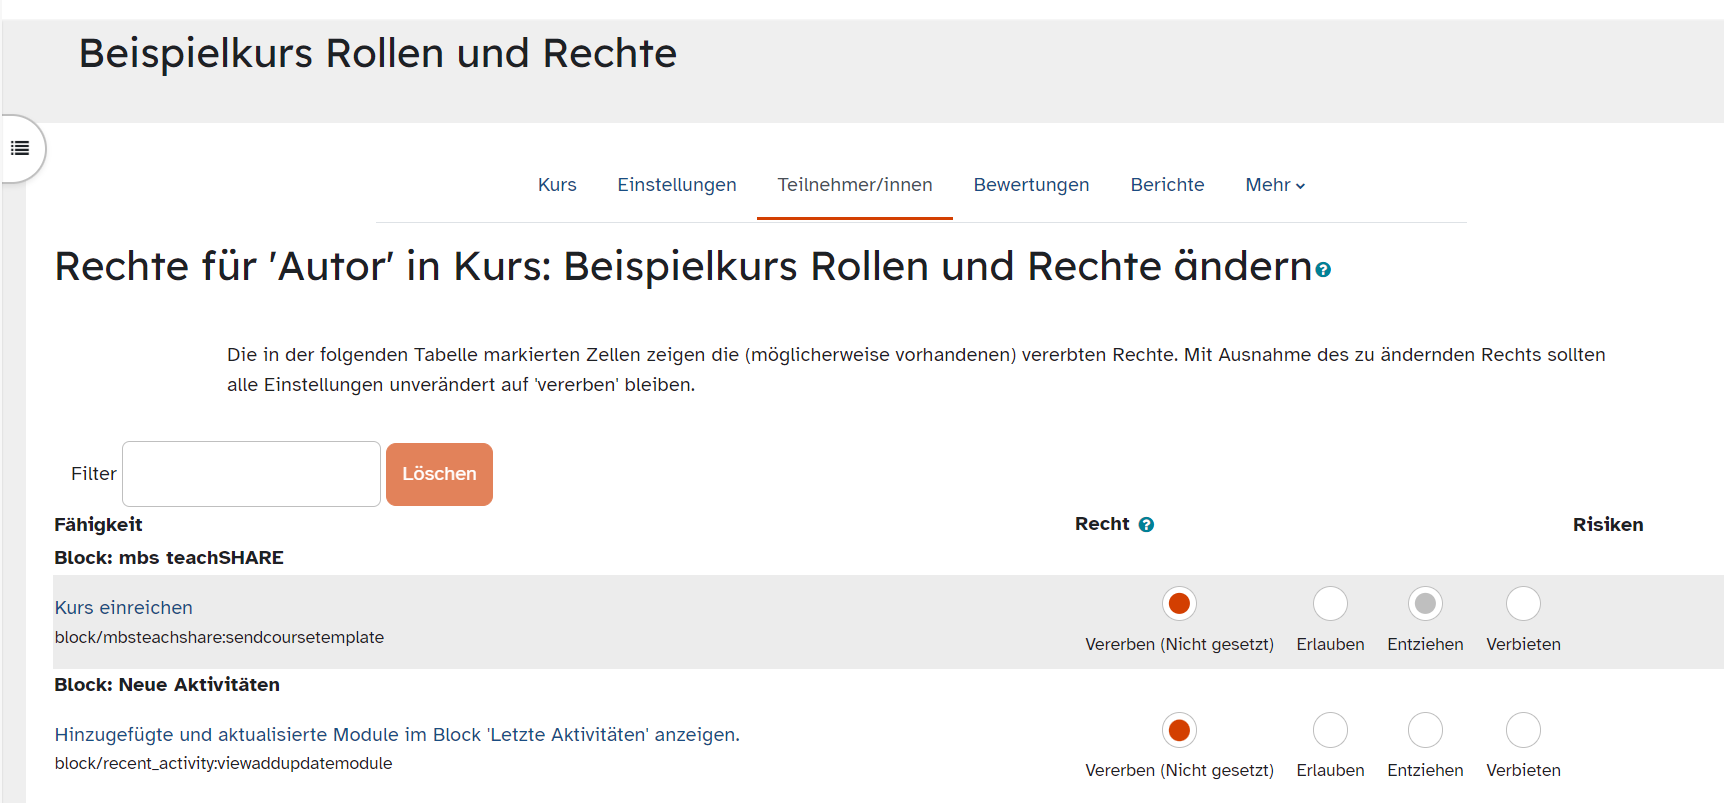Viewport: 1724px width, 803px height.
Task: Select Verbieten for recent activity capability
Action: [1523, 730]
